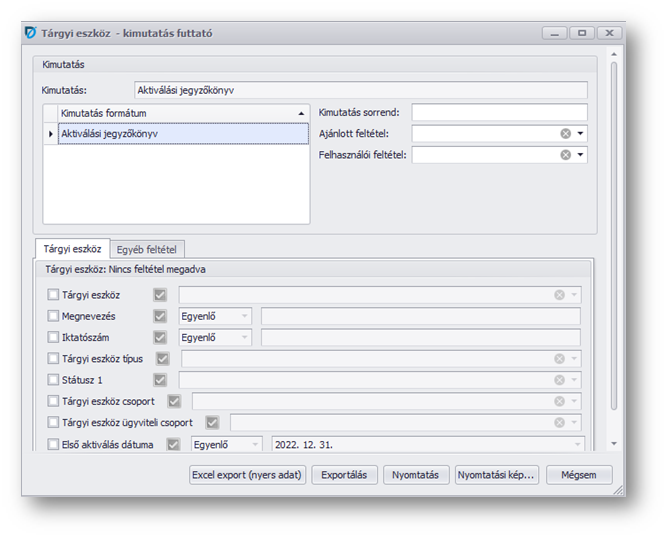Click into the Kimutatás sorrend input field

click(x=499, y=112)
